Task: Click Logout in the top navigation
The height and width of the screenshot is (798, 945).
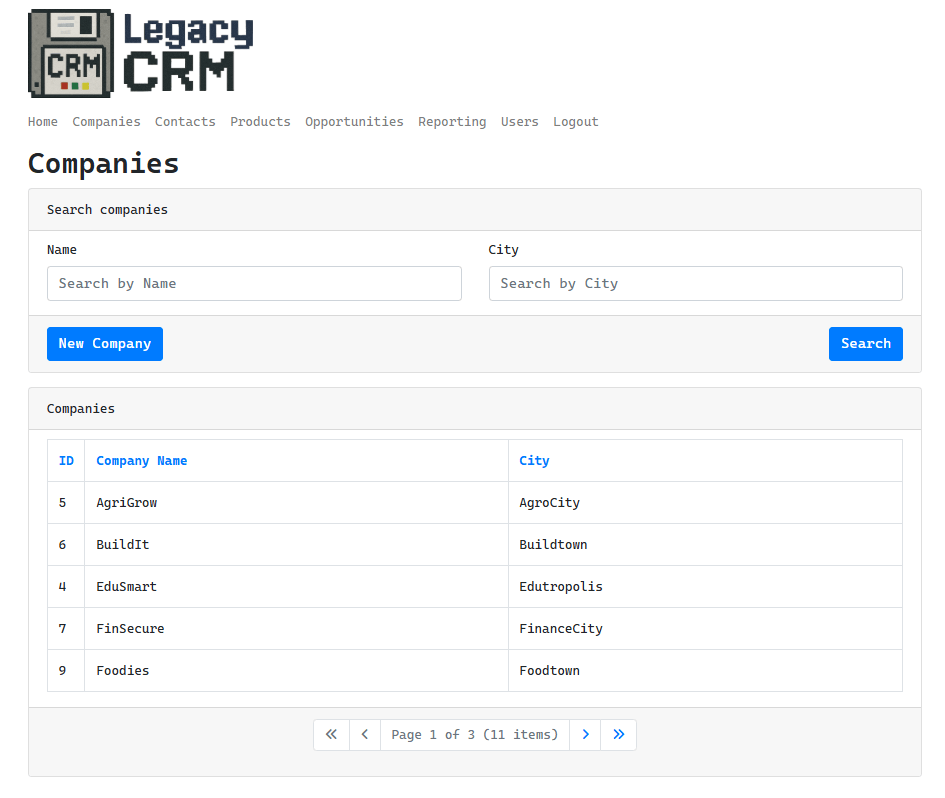Action: pos(576,122)
